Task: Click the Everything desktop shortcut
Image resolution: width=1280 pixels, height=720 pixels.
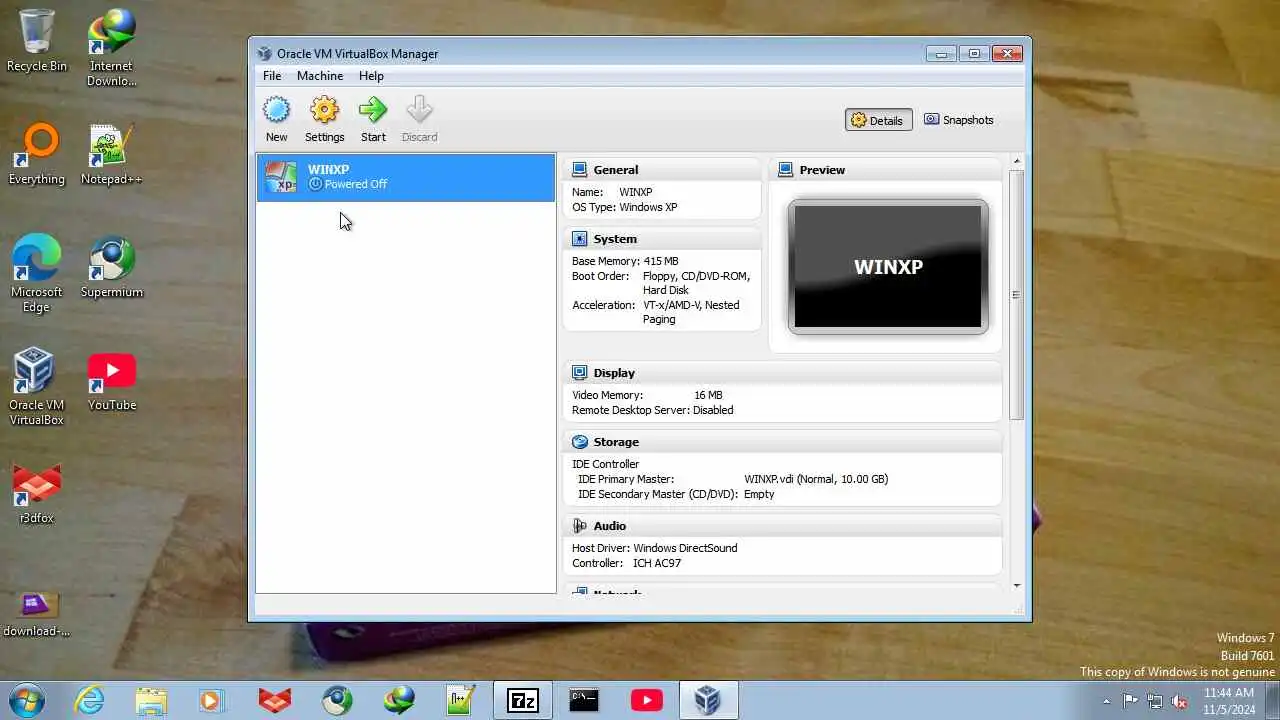Action: [x=37, y=155]
